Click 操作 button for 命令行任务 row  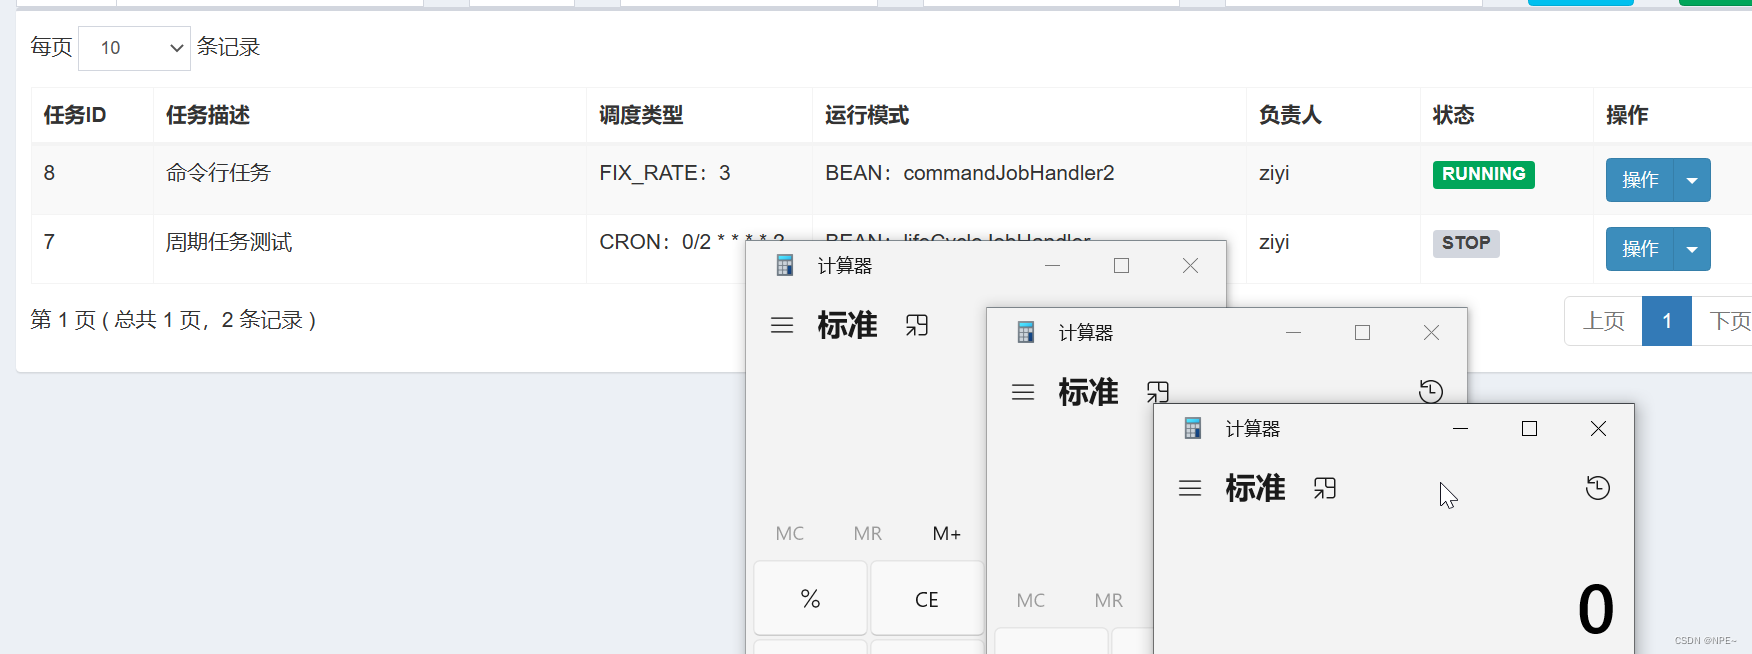pos(1640,180)
